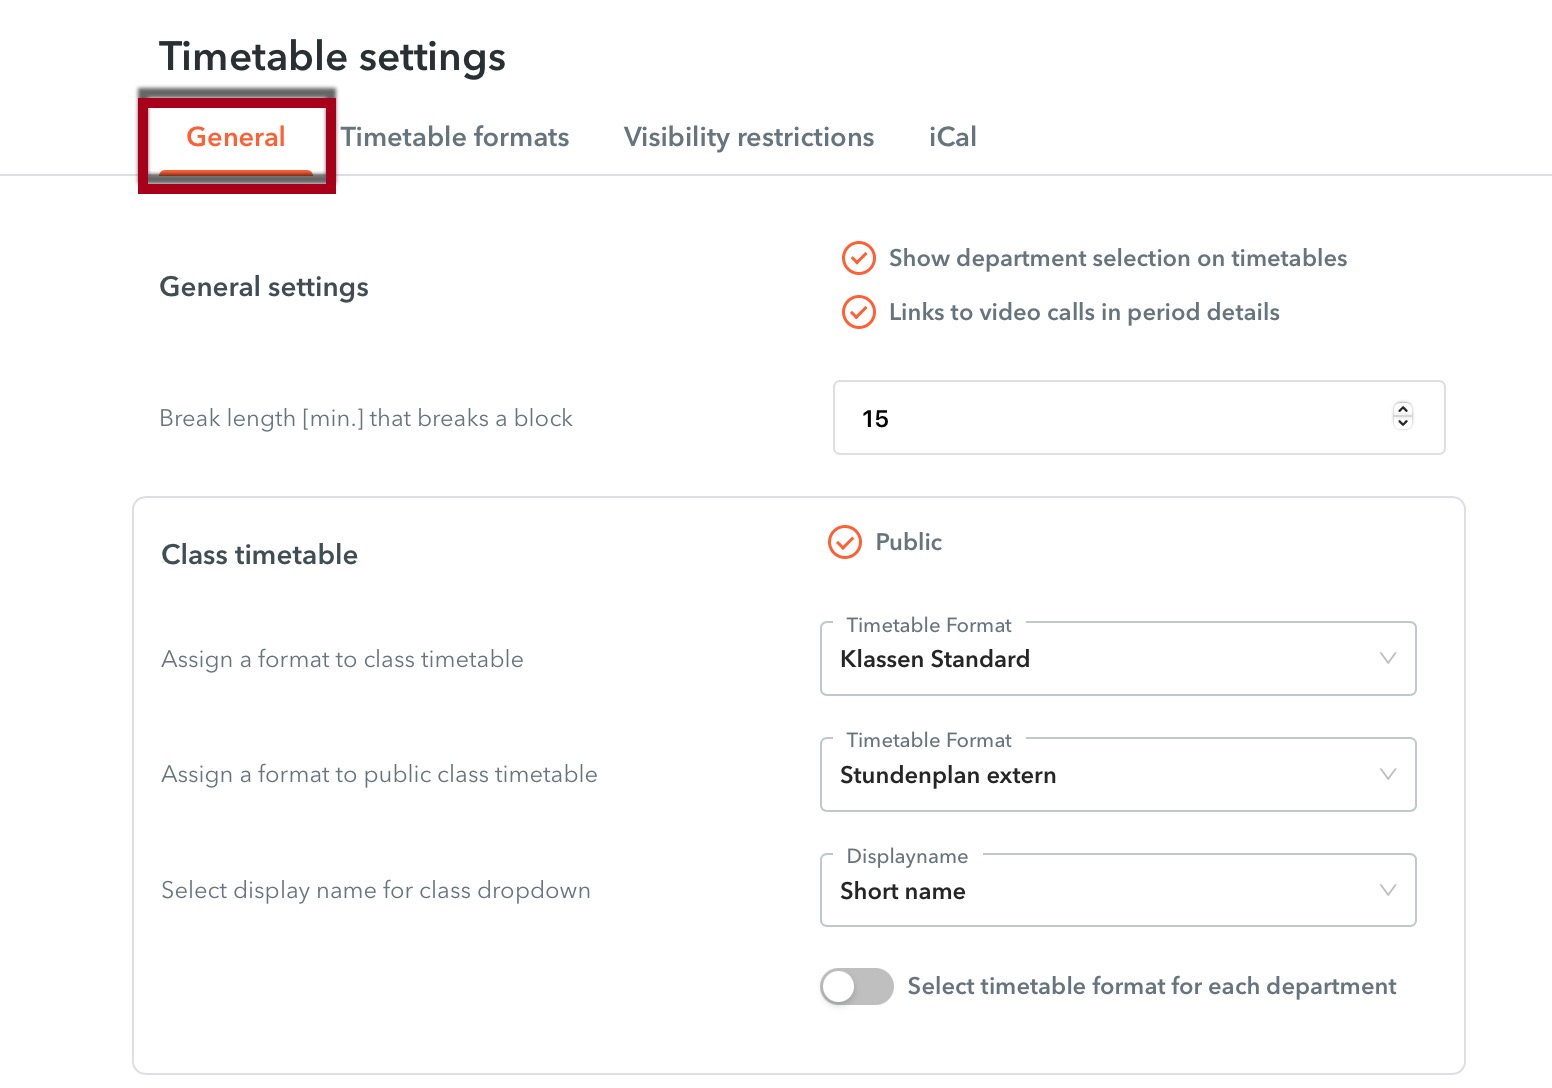Open the Visibility restrictions tab

(748, 137)
